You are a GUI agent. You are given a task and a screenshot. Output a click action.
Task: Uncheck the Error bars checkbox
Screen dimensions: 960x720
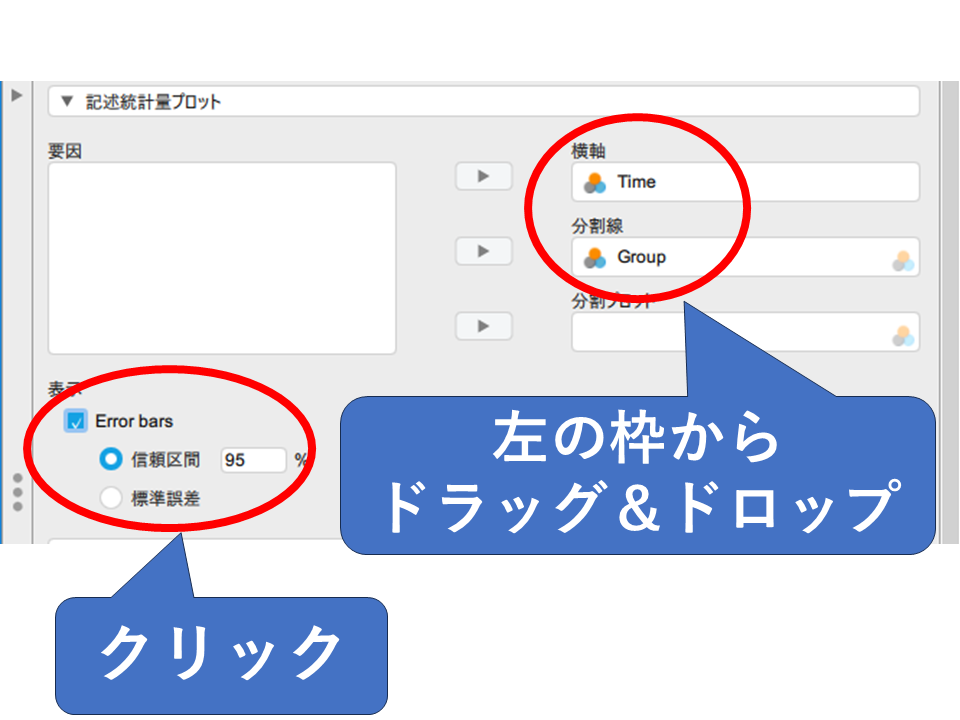coord(76,421)
